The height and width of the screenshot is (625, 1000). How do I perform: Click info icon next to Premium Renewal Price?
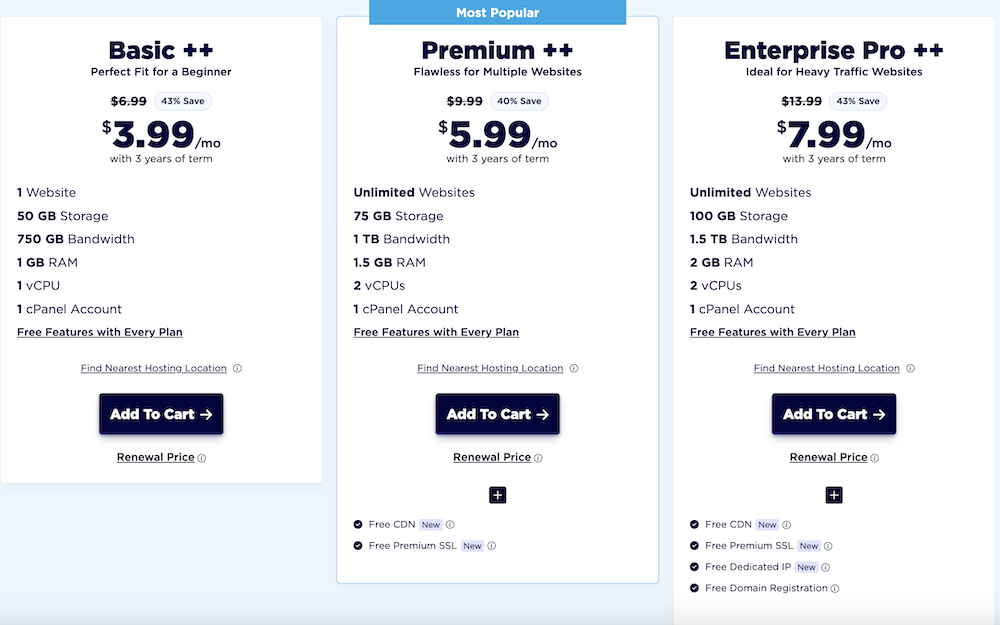tap(538, 458)
